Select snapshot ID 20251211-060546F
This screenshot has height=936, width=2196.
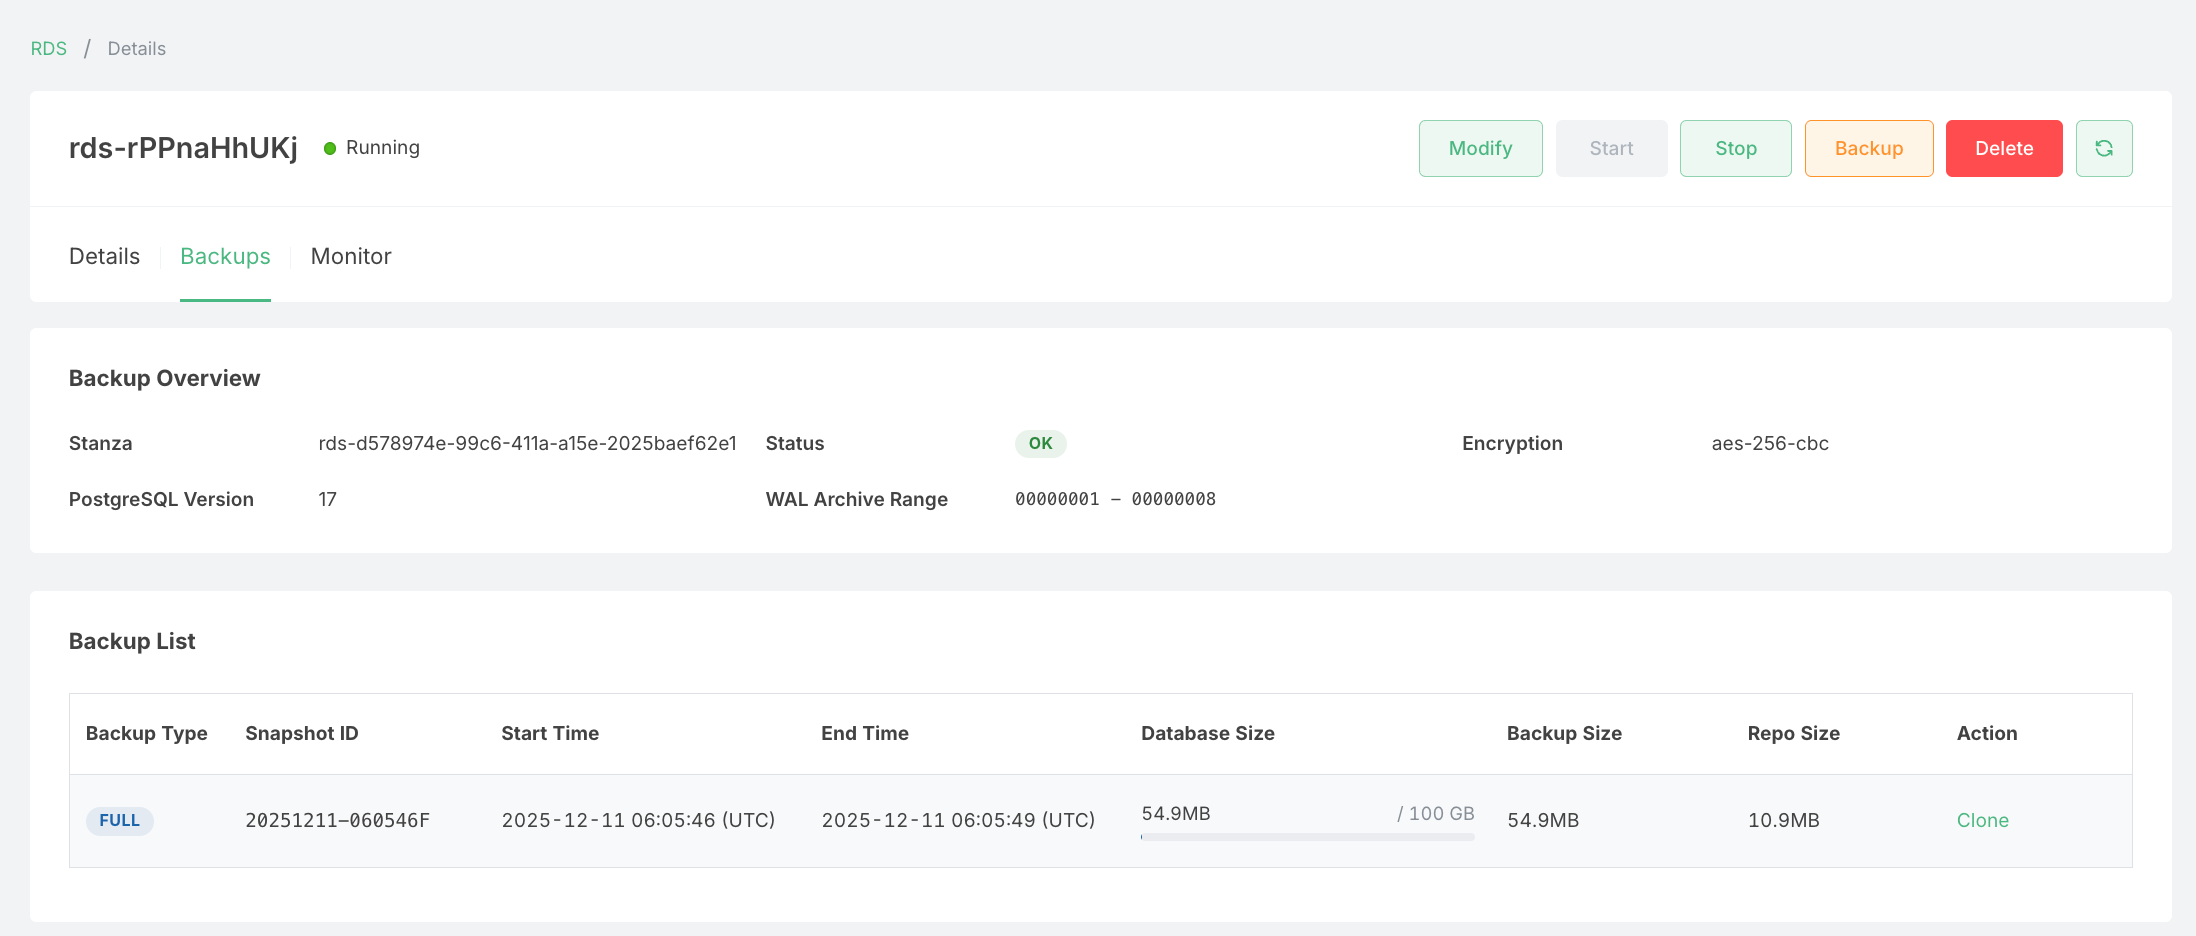coord(337,821)
